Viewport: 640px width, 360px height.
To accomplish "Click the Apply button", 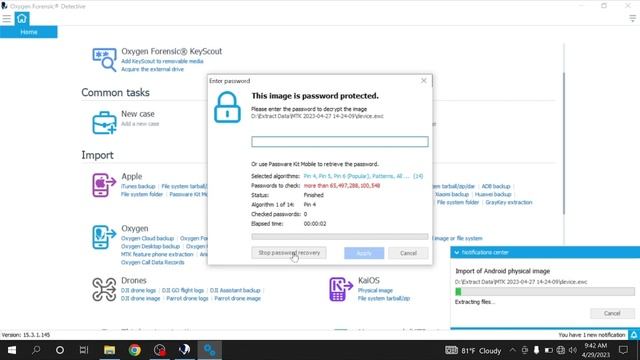I will [364, 253].
